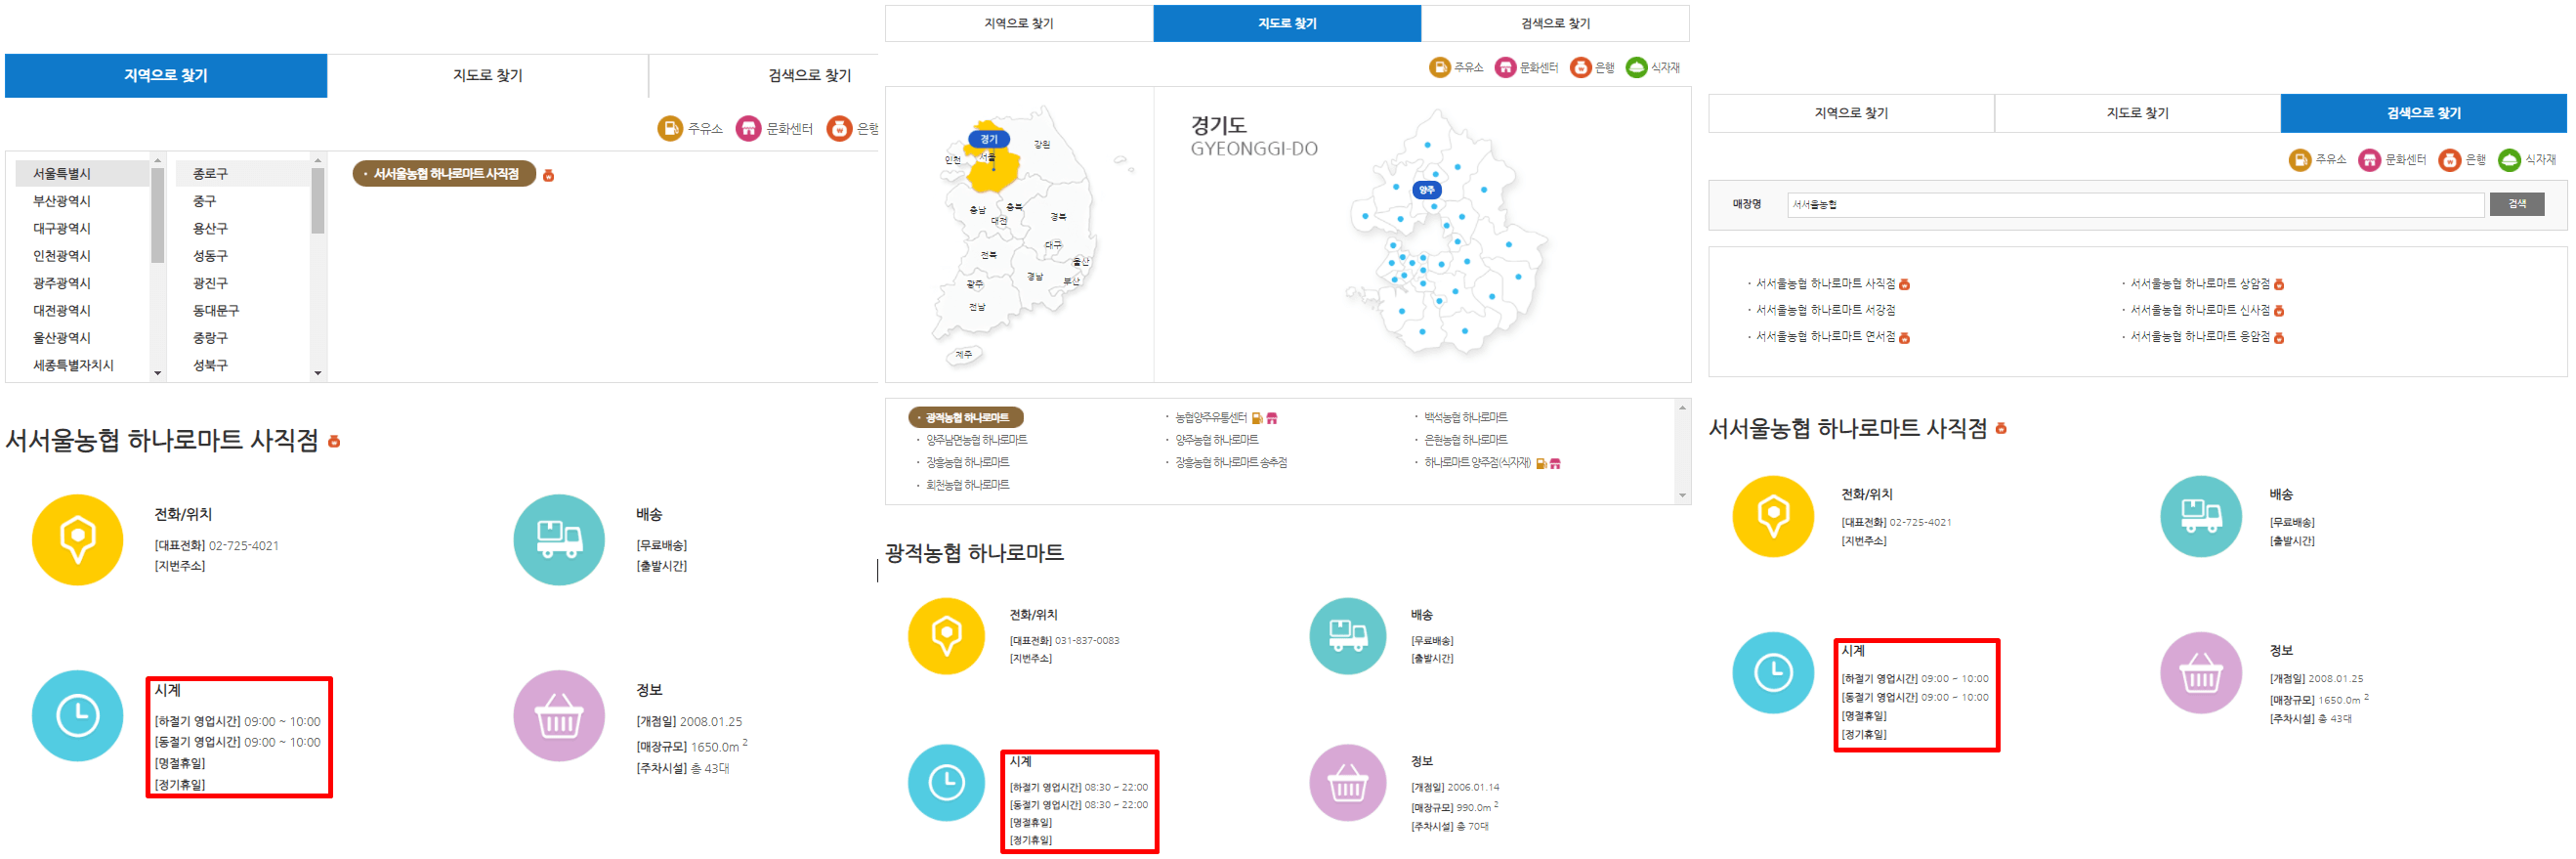
Task: Select 인천광역시 in the city list
Action: 62,256
